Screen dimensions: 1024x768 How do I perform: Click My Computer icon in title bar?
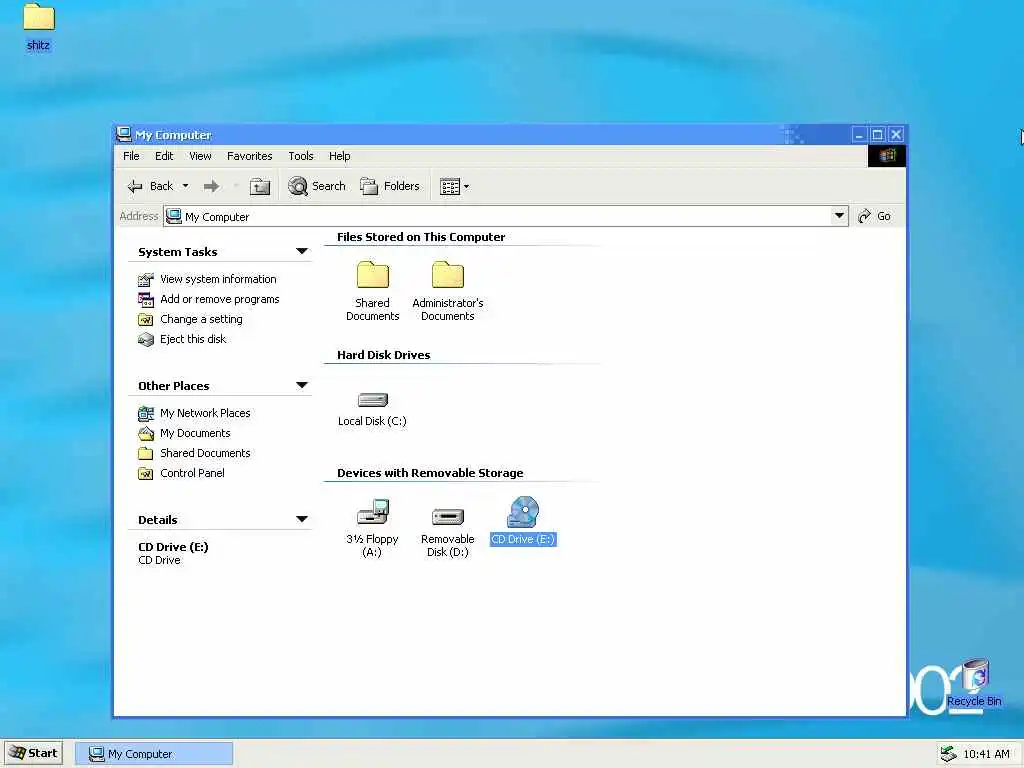coord(123,135)
